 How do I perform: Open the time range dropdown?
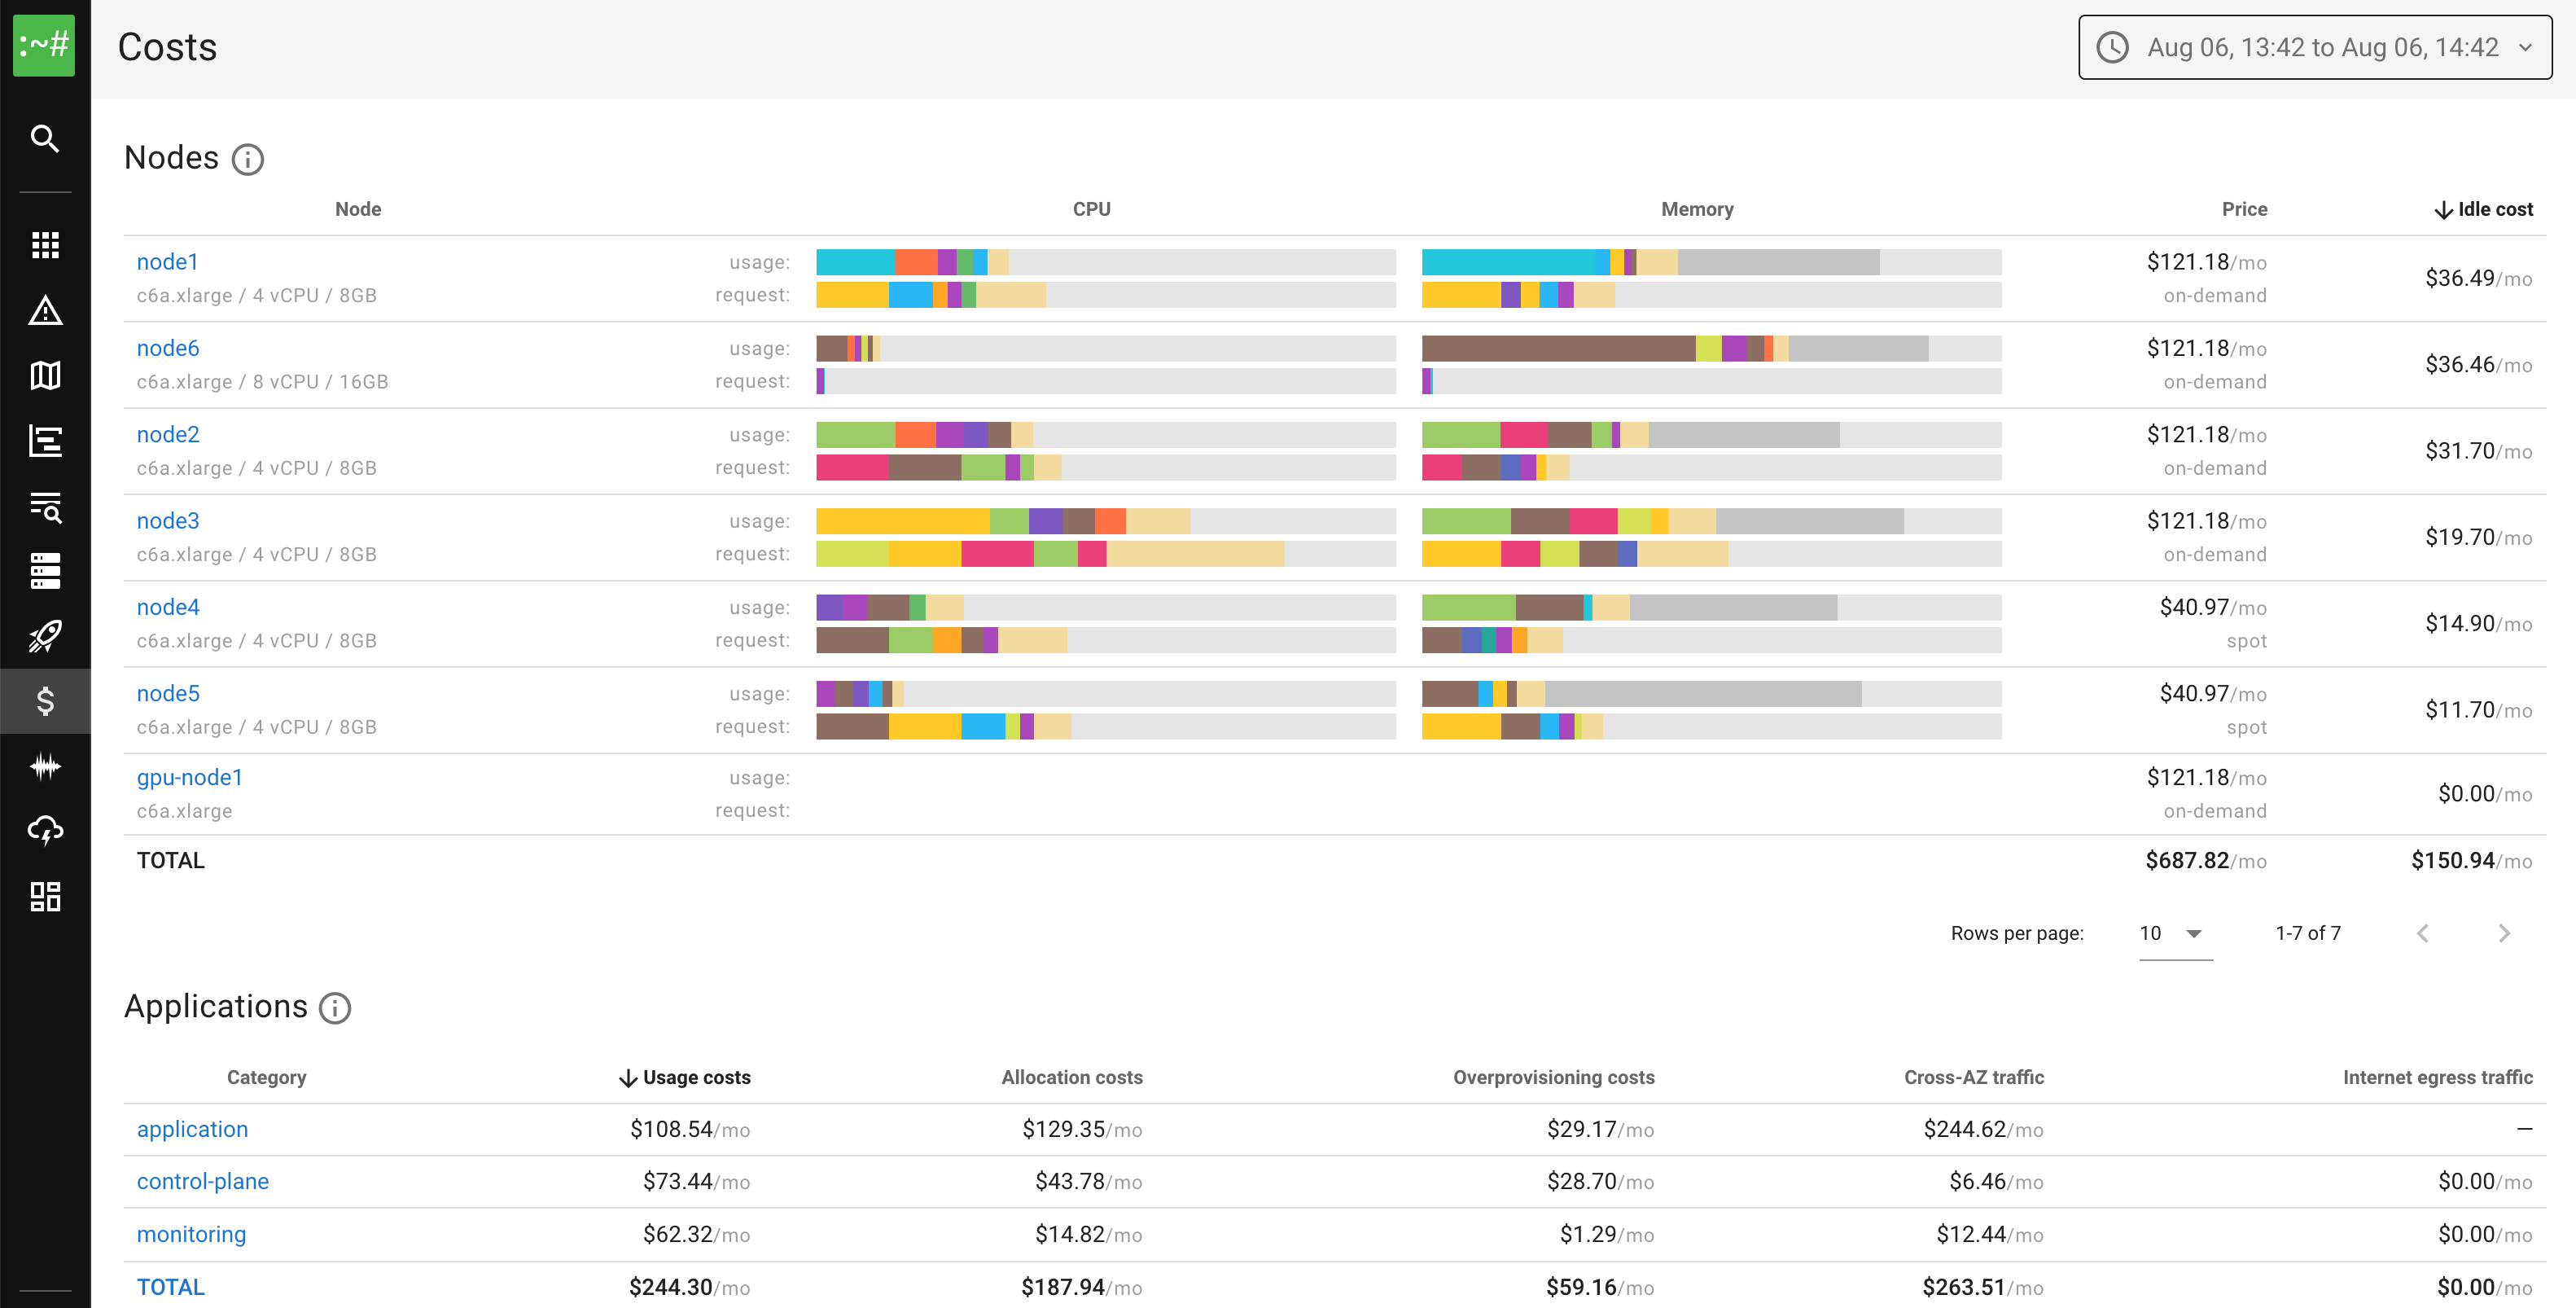(2314, 46)
